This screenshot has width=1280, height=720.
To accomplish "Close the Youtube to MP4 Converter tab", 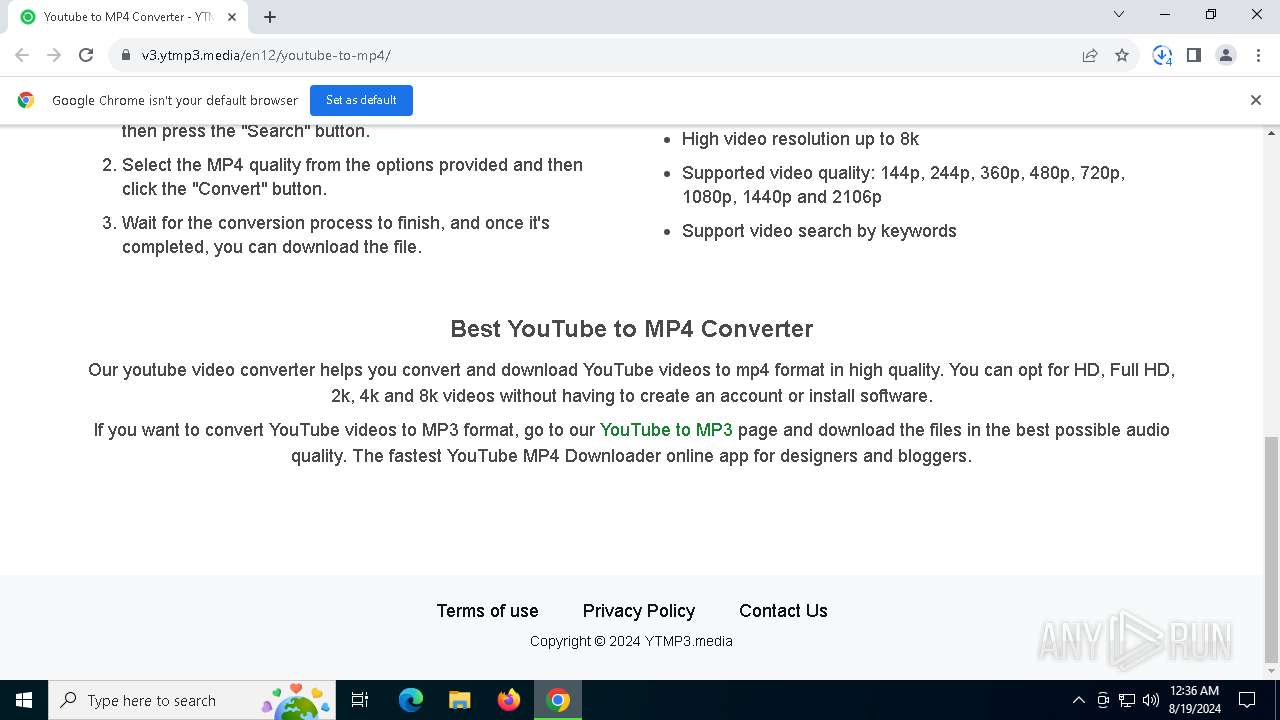I will click(232, 16).
